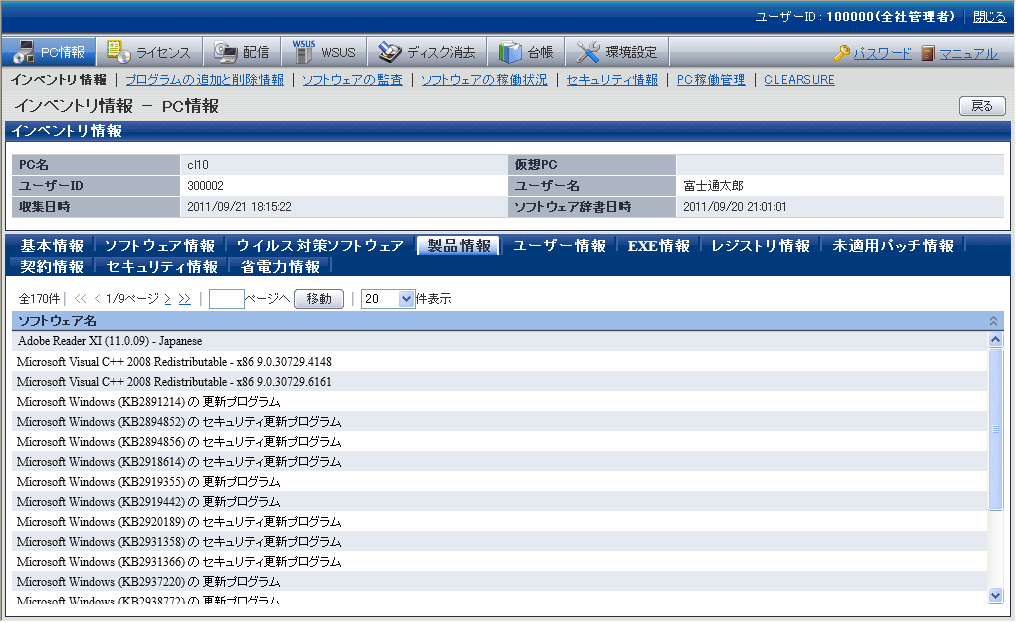Open ソフトウェアの監査 link
The width and height of the screenshot is (1016, 622).
pos(352,80)
